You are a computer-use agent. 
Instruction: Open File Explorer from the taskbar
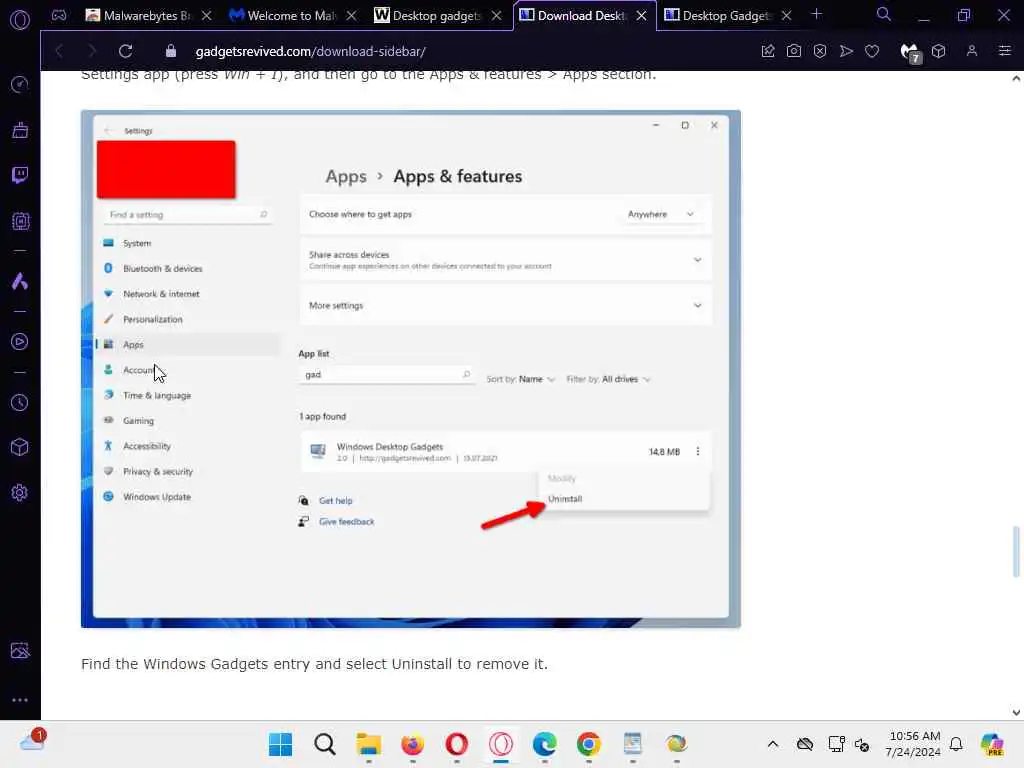368,744
